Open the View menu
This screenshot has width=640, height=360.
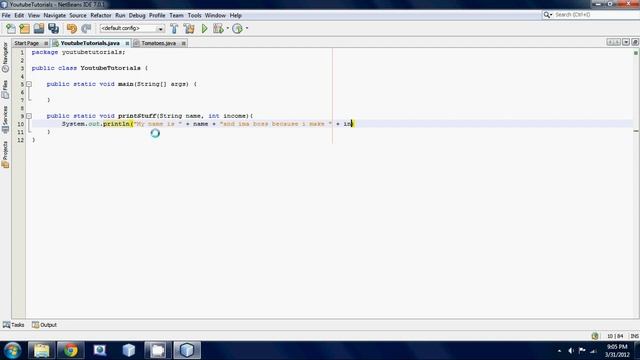[34, 15]
